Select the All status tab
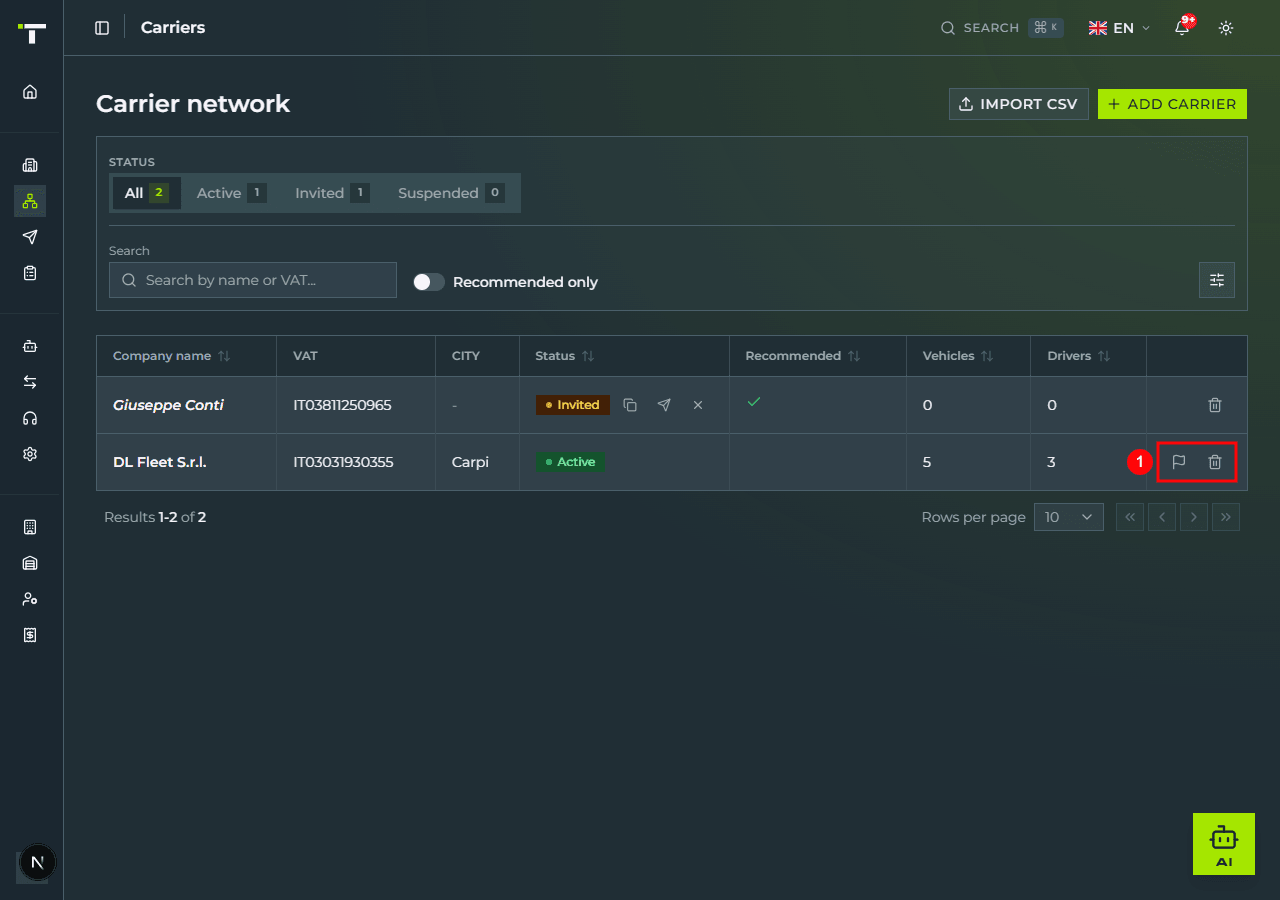The width and height of the screenshot is (1280, 900). click(x=146, y=193)
